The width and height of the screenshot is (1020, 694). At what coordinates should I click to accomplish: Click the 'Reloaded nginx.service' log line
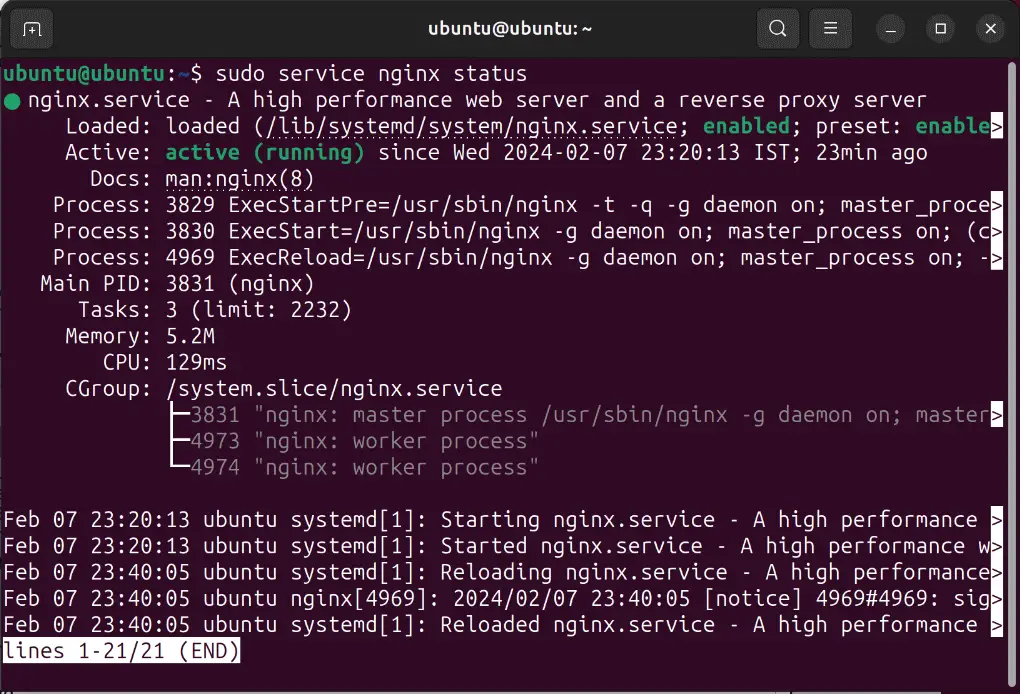point(503,624)
